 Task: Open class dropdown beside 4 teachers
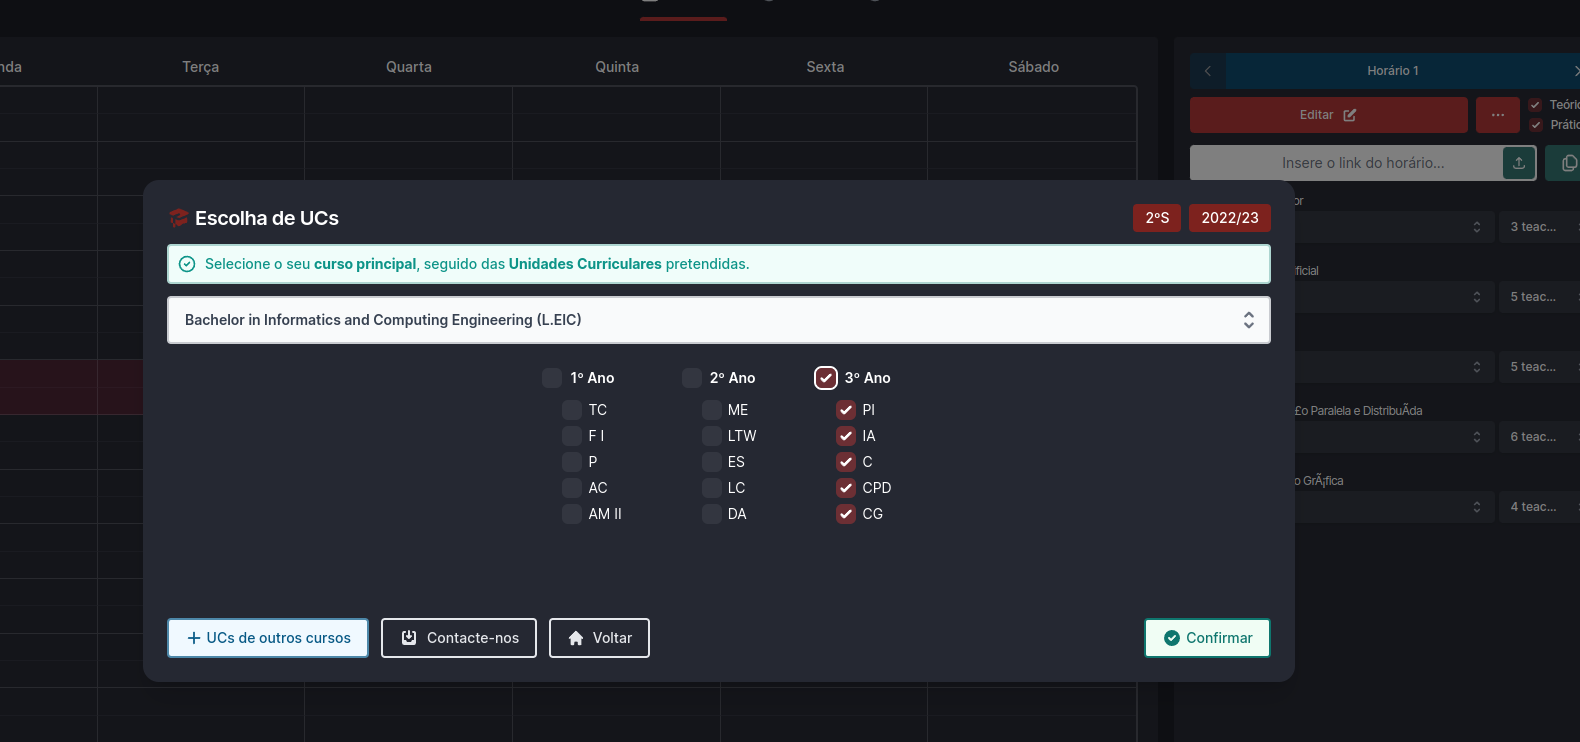pos(1393,507)
